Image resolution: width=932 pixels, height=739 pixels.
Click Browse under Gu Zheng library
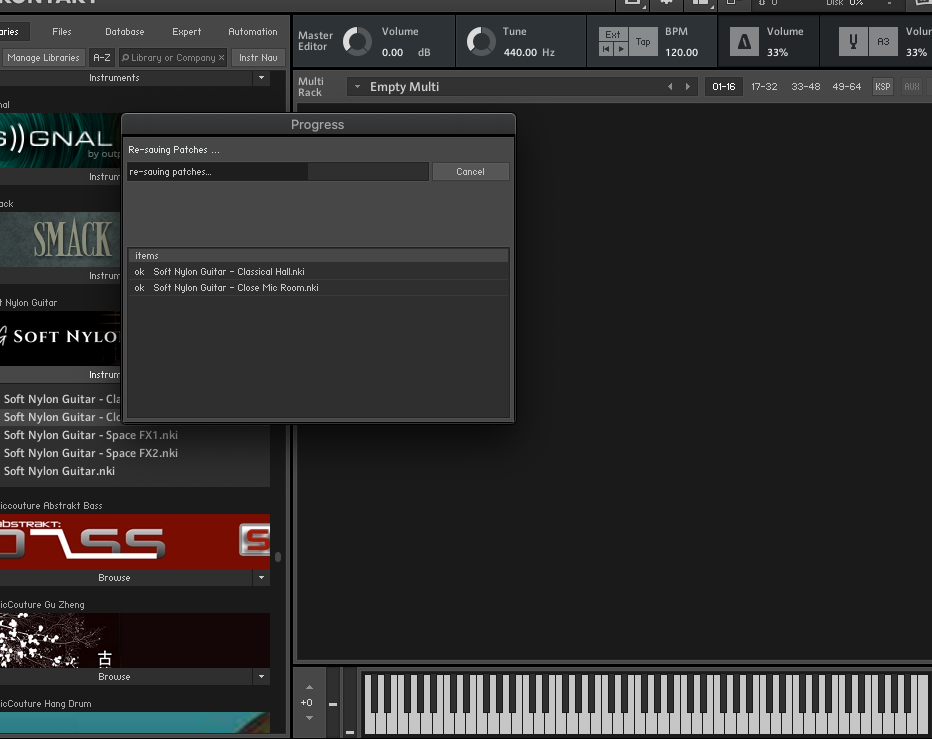(x=114, y=677)
